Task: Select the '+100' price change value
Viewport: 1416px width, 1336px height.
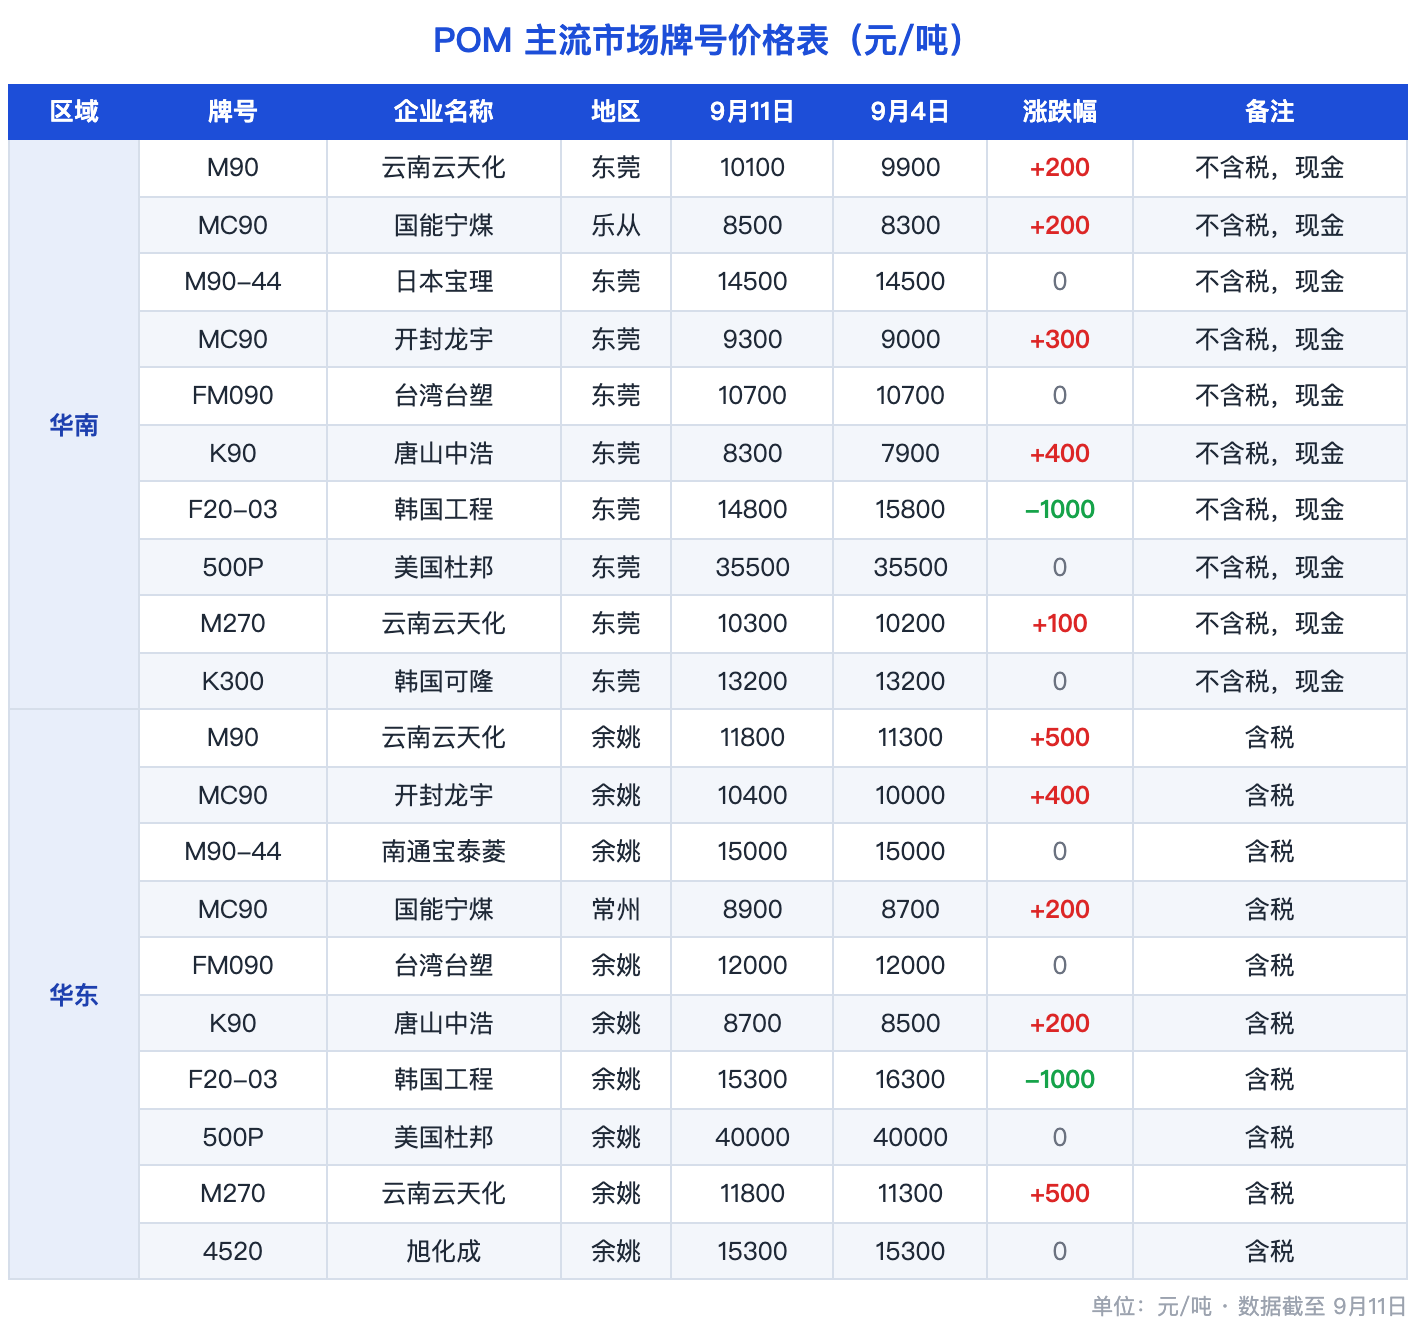Action: click(x=1060, y=624)
